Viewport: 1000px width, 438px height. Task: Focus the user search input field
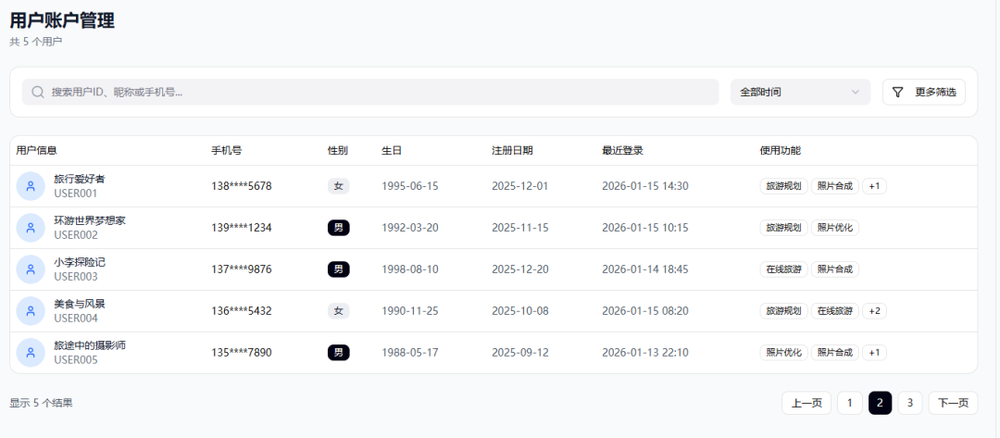pyautogui.click(x=380, y=92)
